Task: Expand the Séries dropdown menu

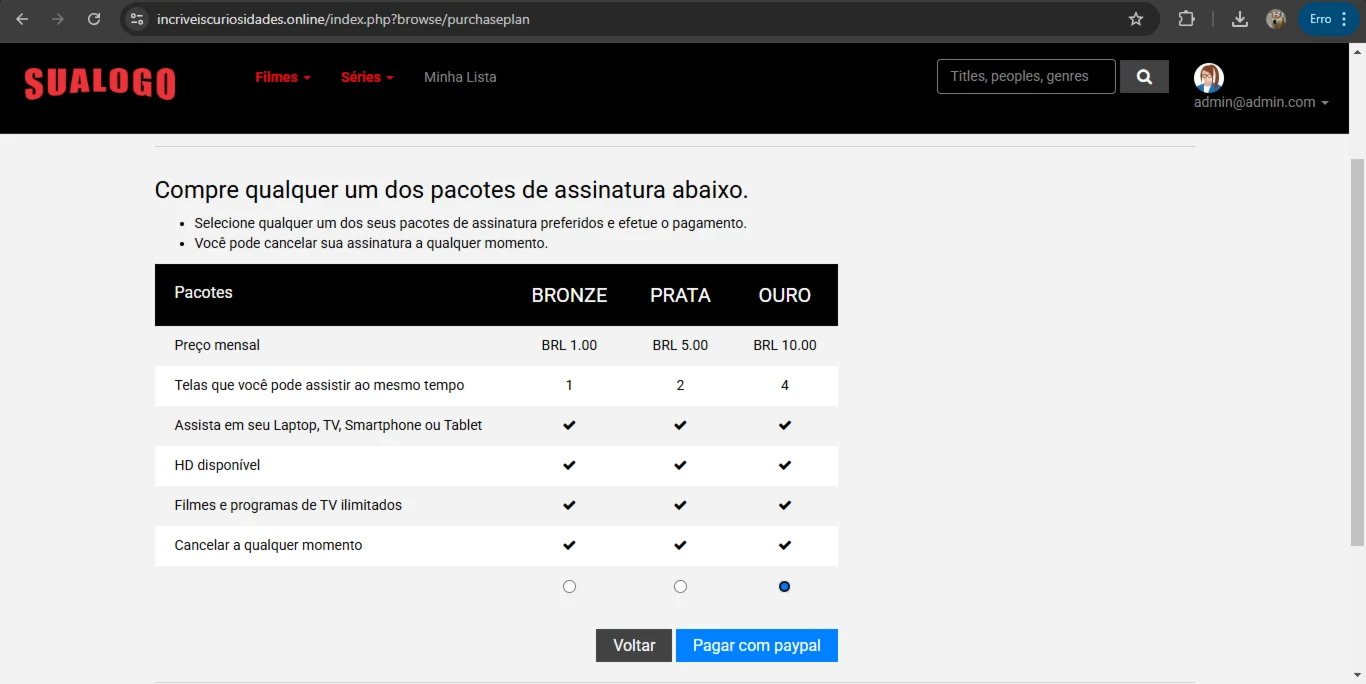Action: pyautogui.click(x=367, y=77)
